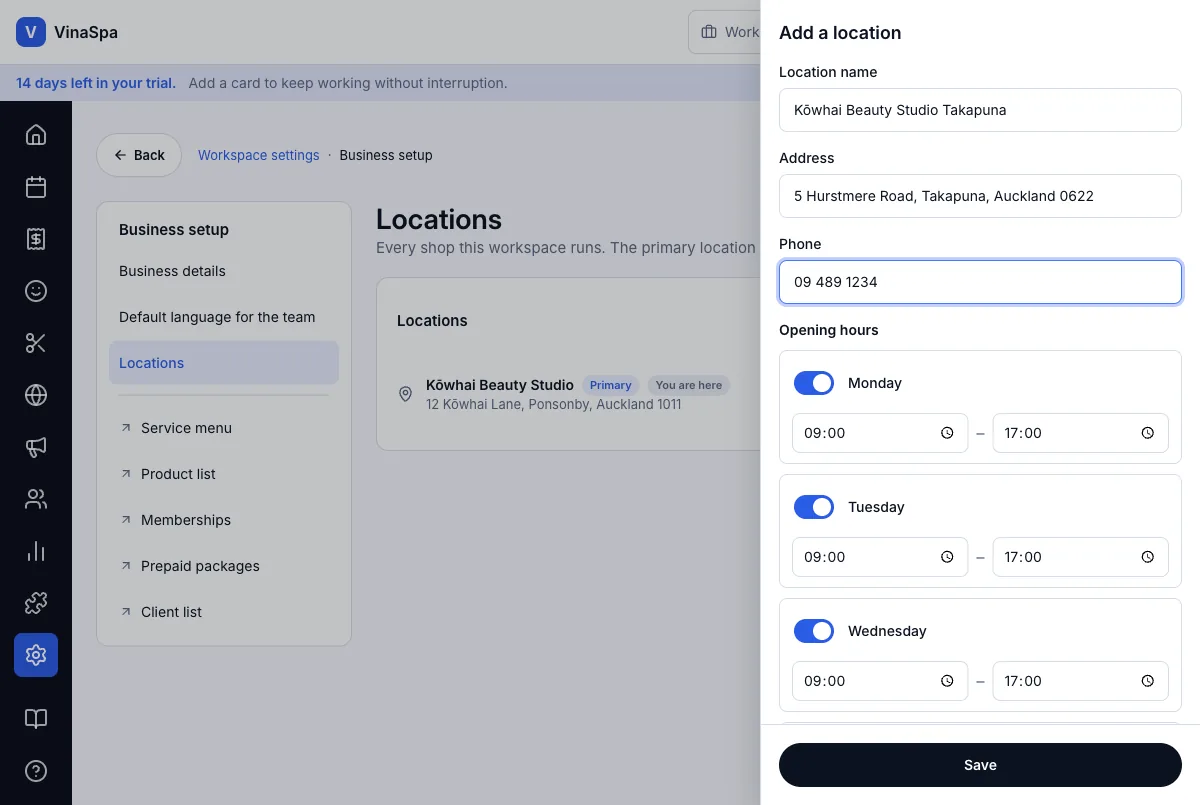
Task: Open the Team people icon in sidebar
Action: tap(36, 499)
